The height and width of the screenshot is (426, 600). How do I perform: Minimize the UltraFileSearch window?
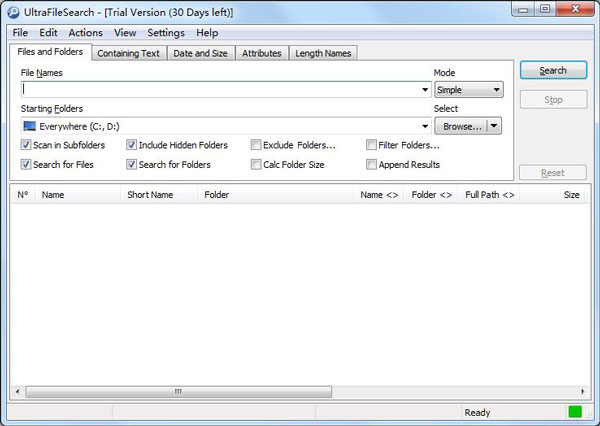coord(523,10)
